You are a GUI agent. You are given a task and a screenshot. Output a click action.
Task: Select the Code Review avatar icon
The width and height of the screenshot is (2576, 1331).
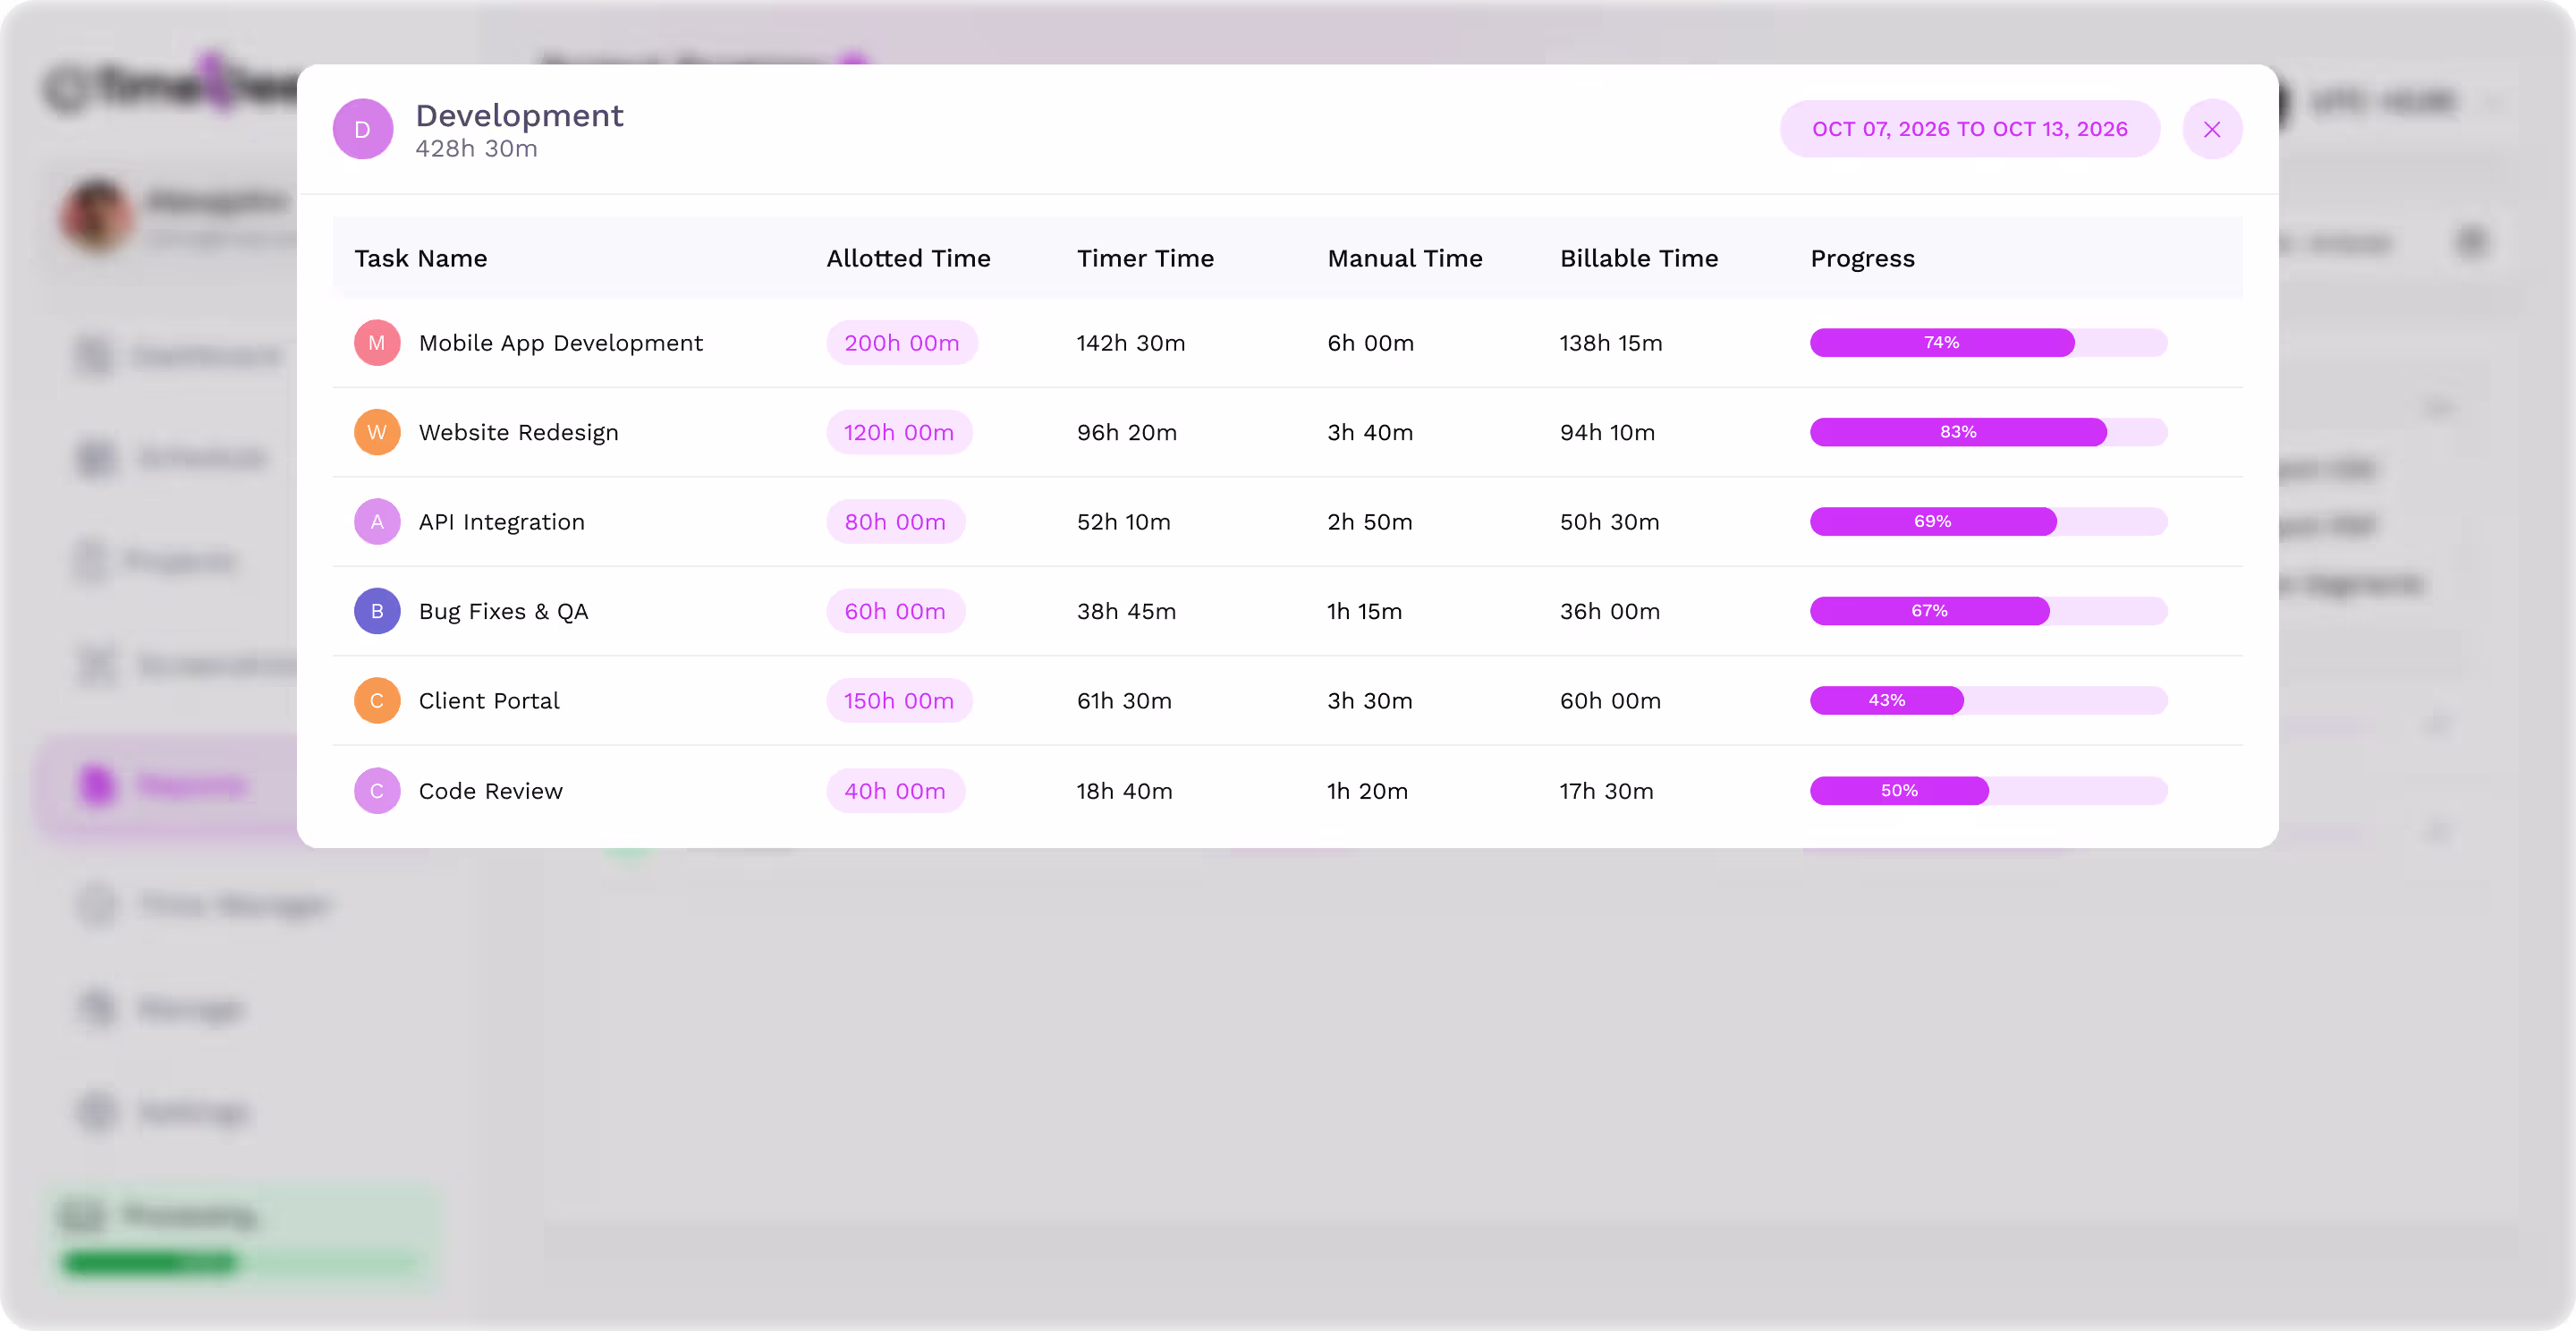coord(377,791)
